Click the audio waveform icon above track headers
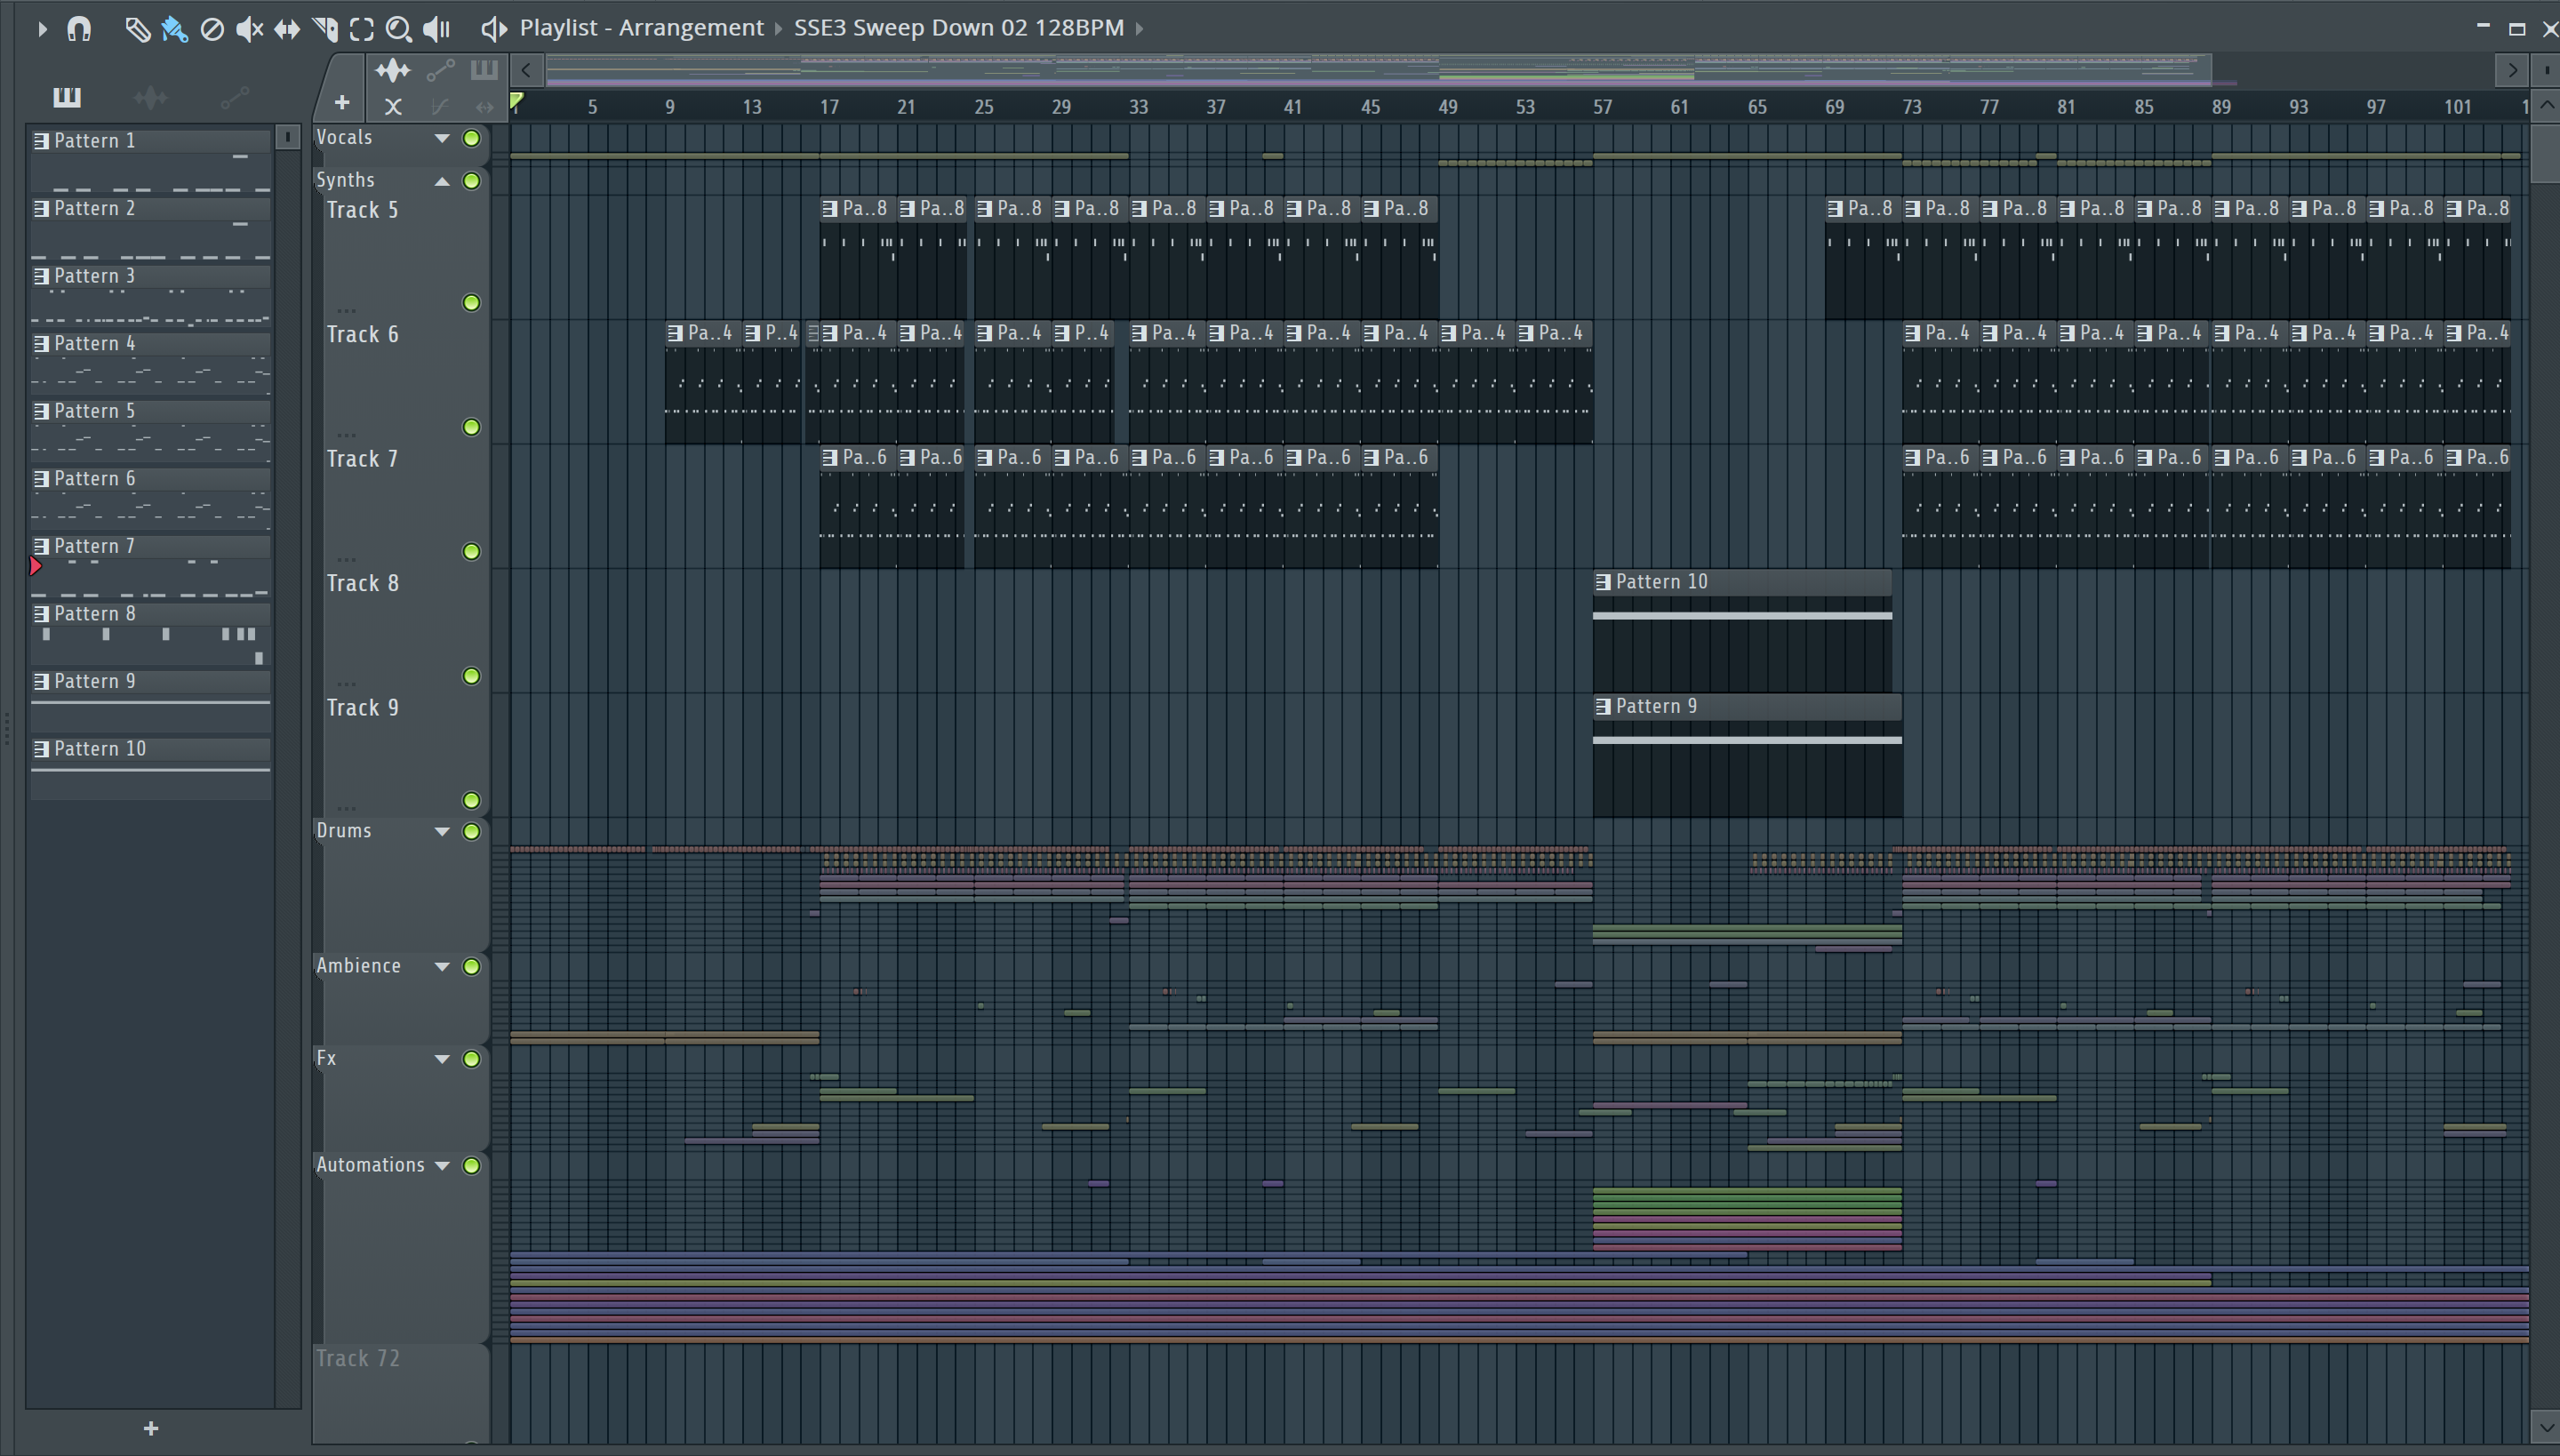This screenshot has width=2560, height=1456. (x=393, y=70)
